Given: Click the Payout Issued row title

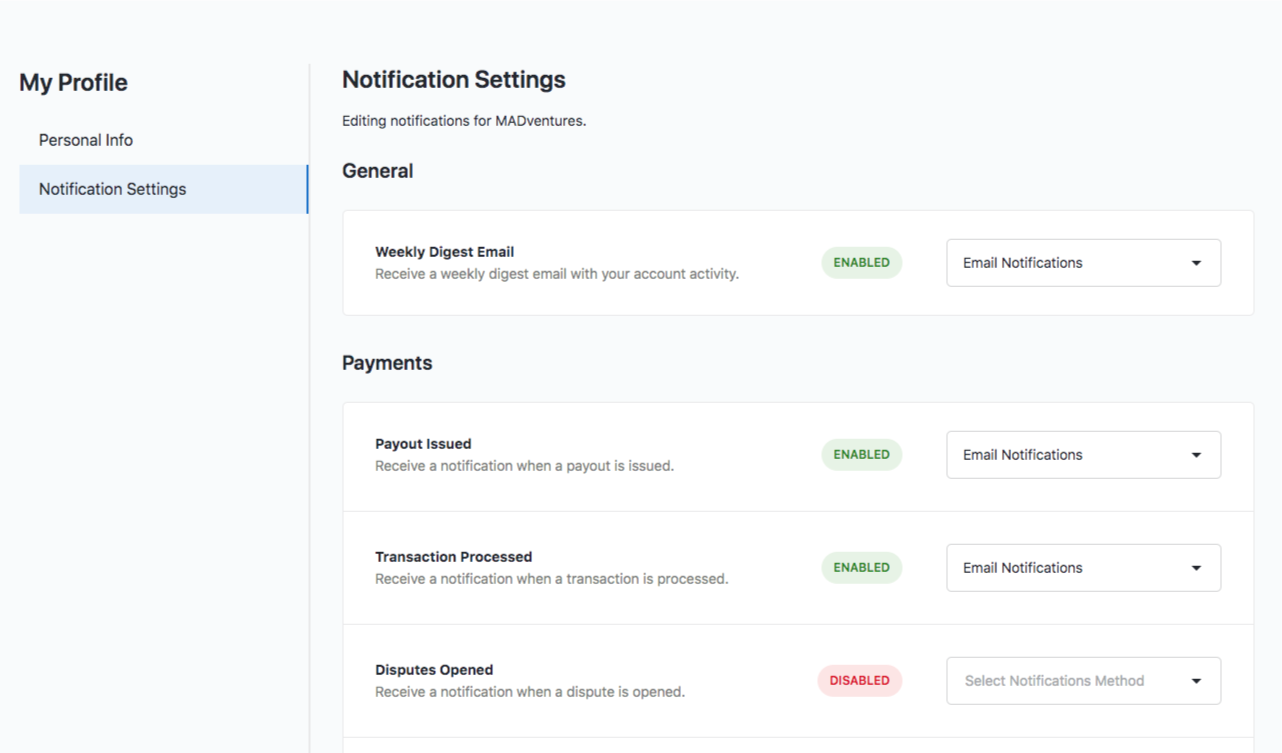Looking at the screenshot, I should tap(423, 444).
